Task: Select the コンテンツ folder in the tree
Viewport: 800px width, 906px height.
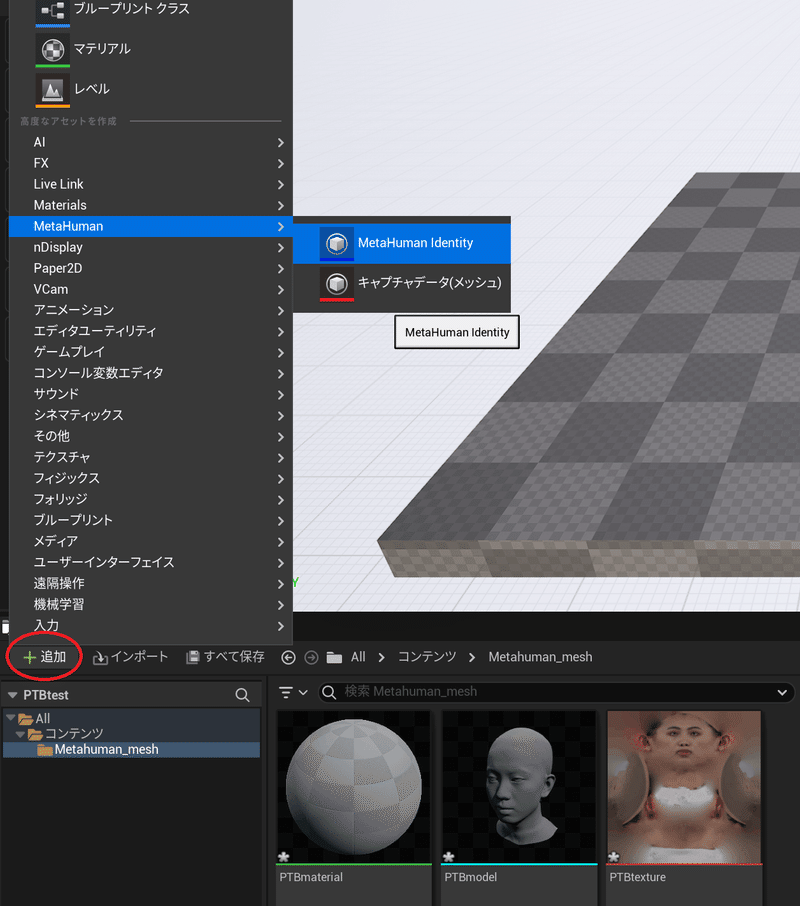Action: click(x=132, y=734)
